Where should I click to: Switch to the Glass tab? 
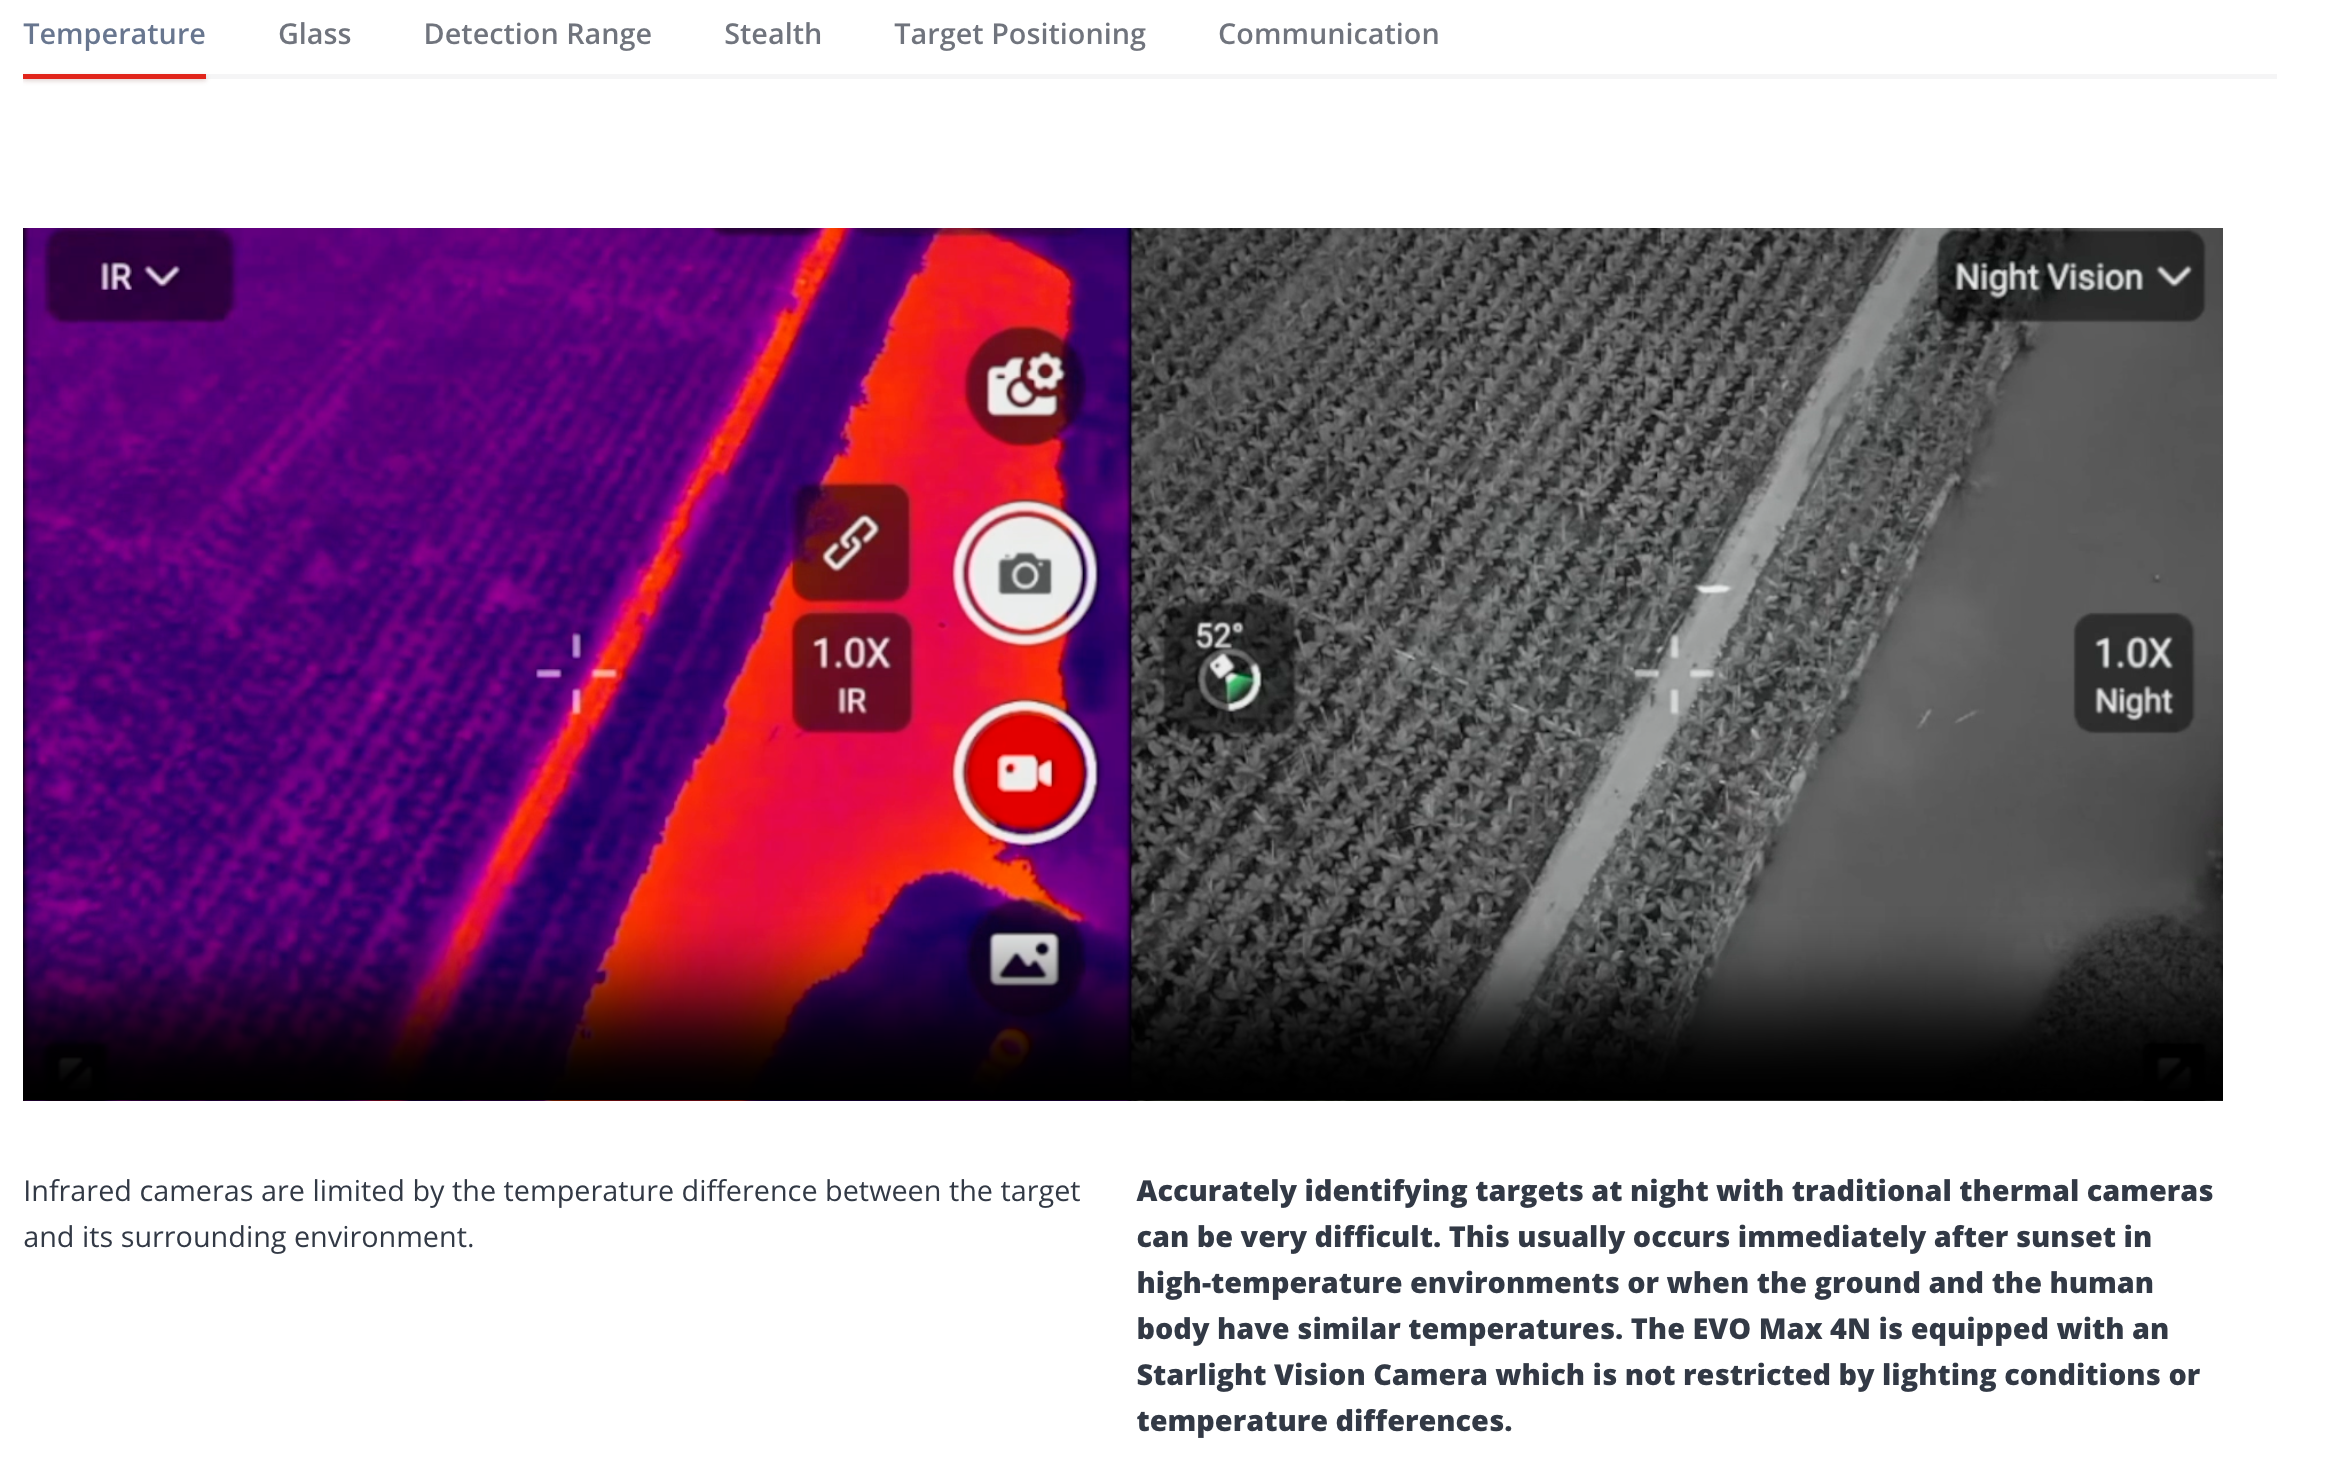(314, 35)
